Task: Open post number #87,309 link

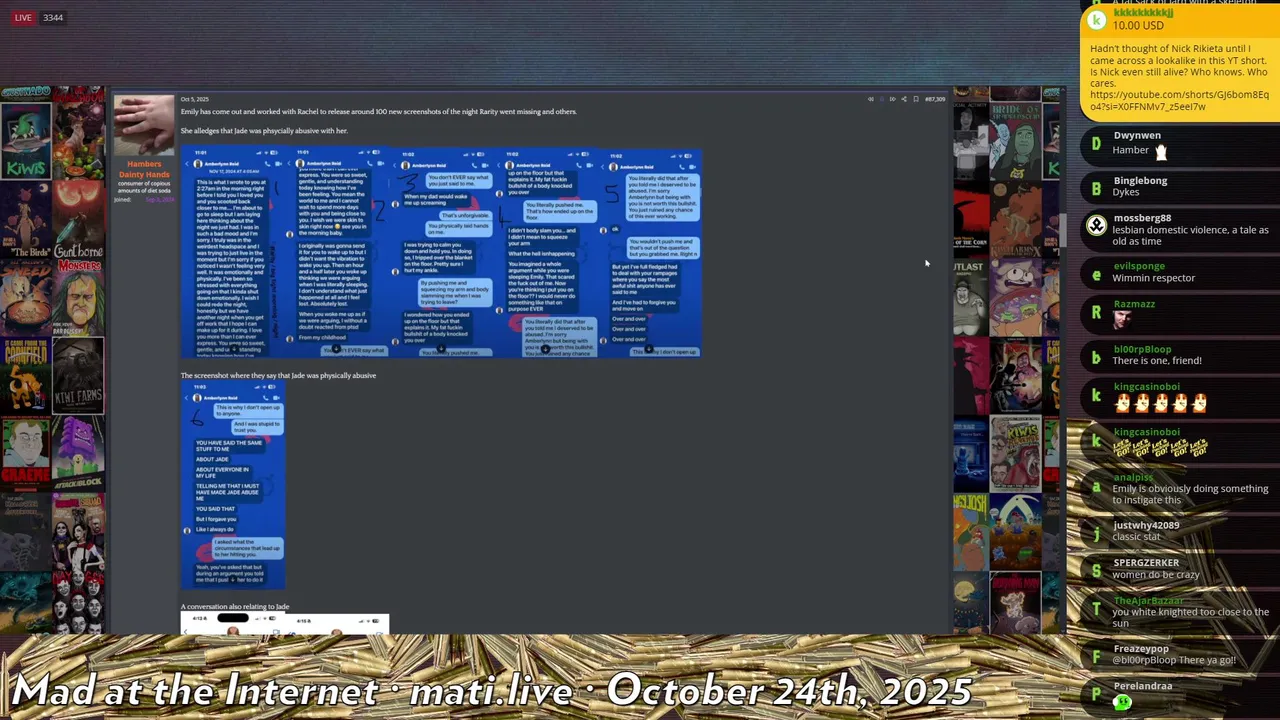Action: click(x=935, y=99)
